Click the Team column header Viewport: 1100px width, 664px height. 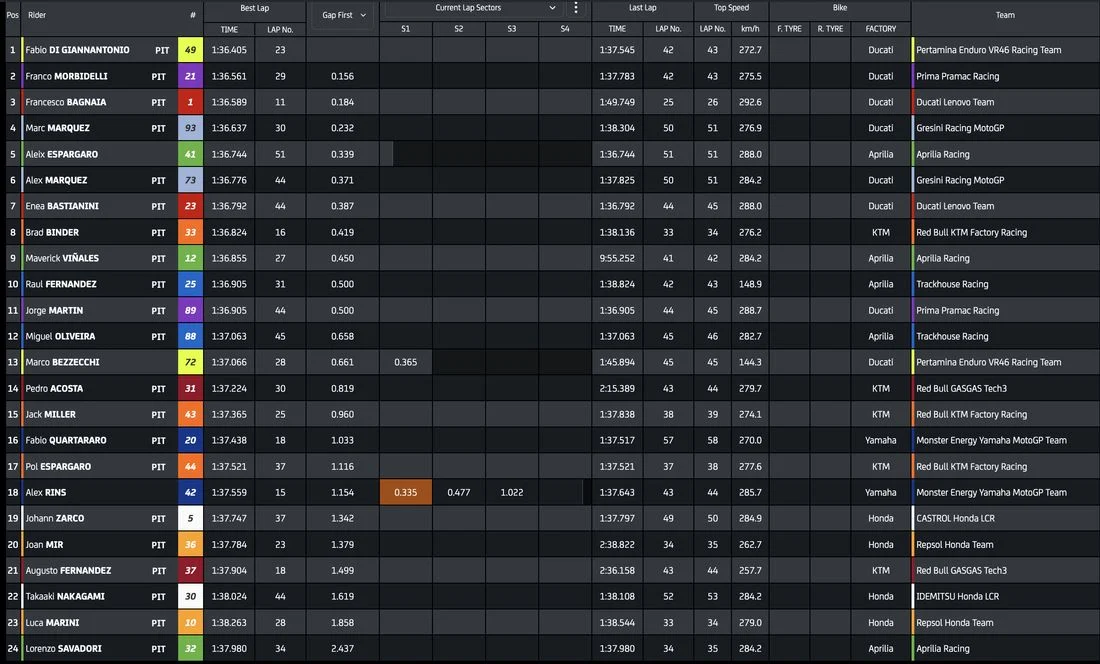coord(1005,15)
